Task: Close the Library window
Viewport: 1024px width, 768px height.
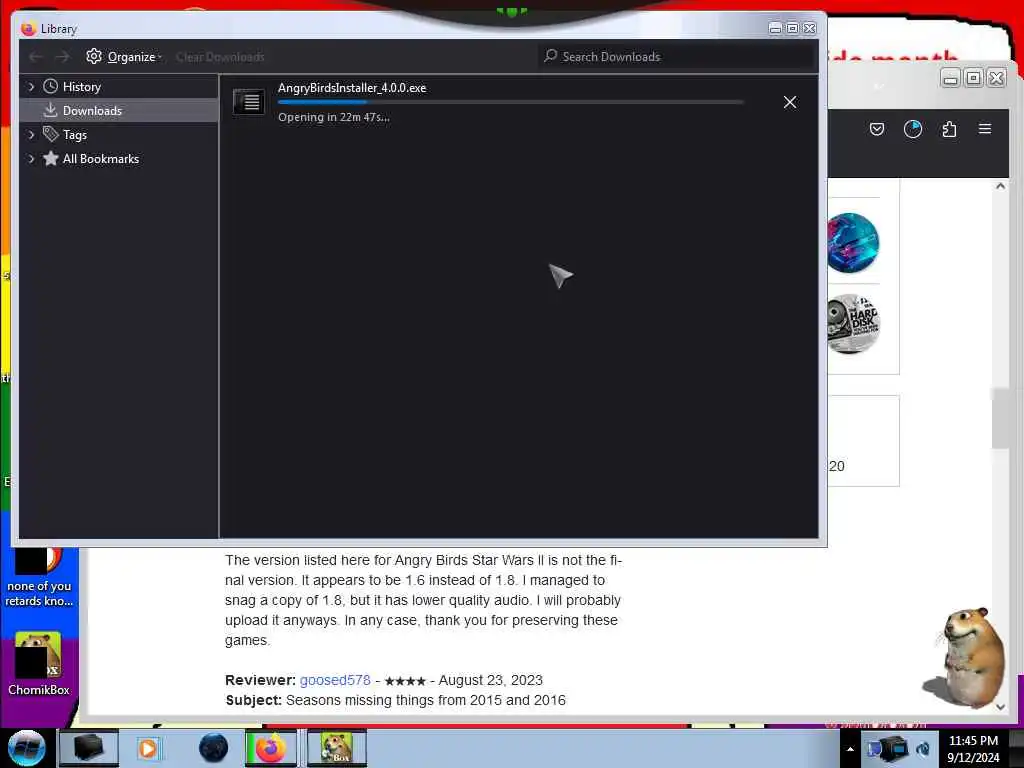Action: 809,28
